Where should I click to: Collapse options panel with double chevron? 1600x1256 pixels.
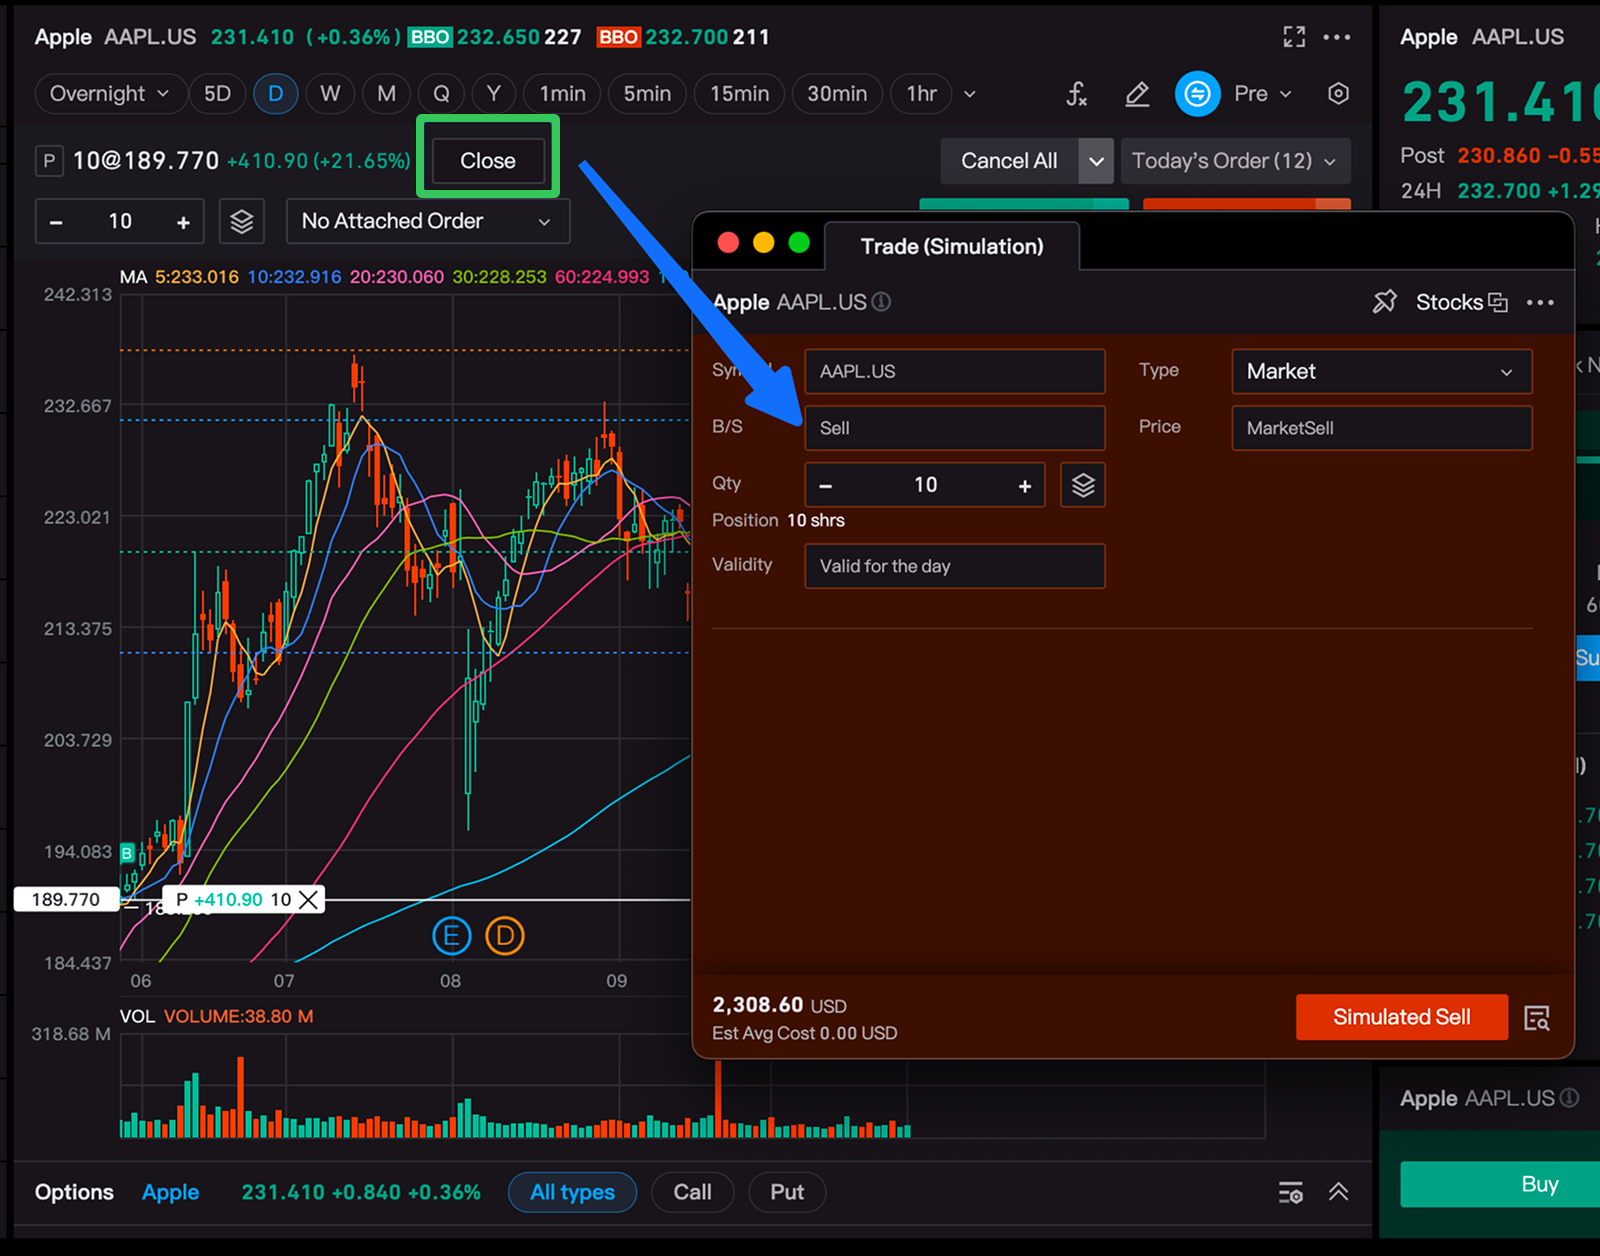tap(1338, 1192)
